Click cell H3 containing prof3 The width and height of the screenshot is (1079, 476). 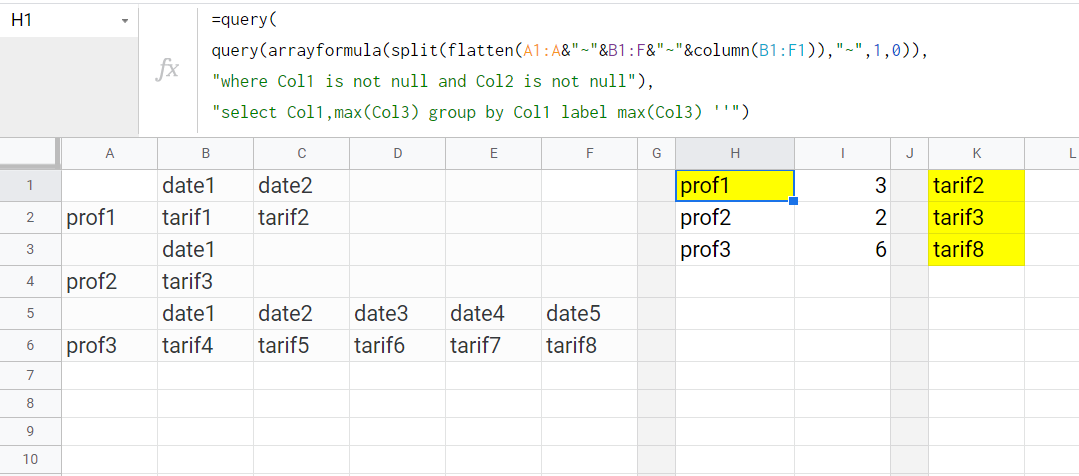point(735,250)
